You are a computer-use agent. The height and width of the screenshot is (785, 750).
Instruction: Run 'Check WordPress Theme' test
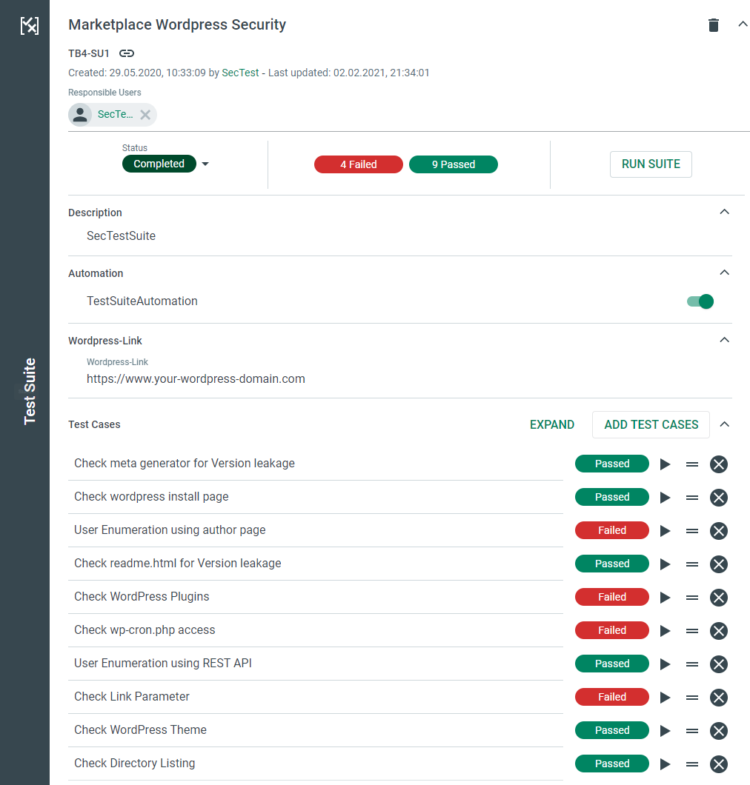coord(665,730)
